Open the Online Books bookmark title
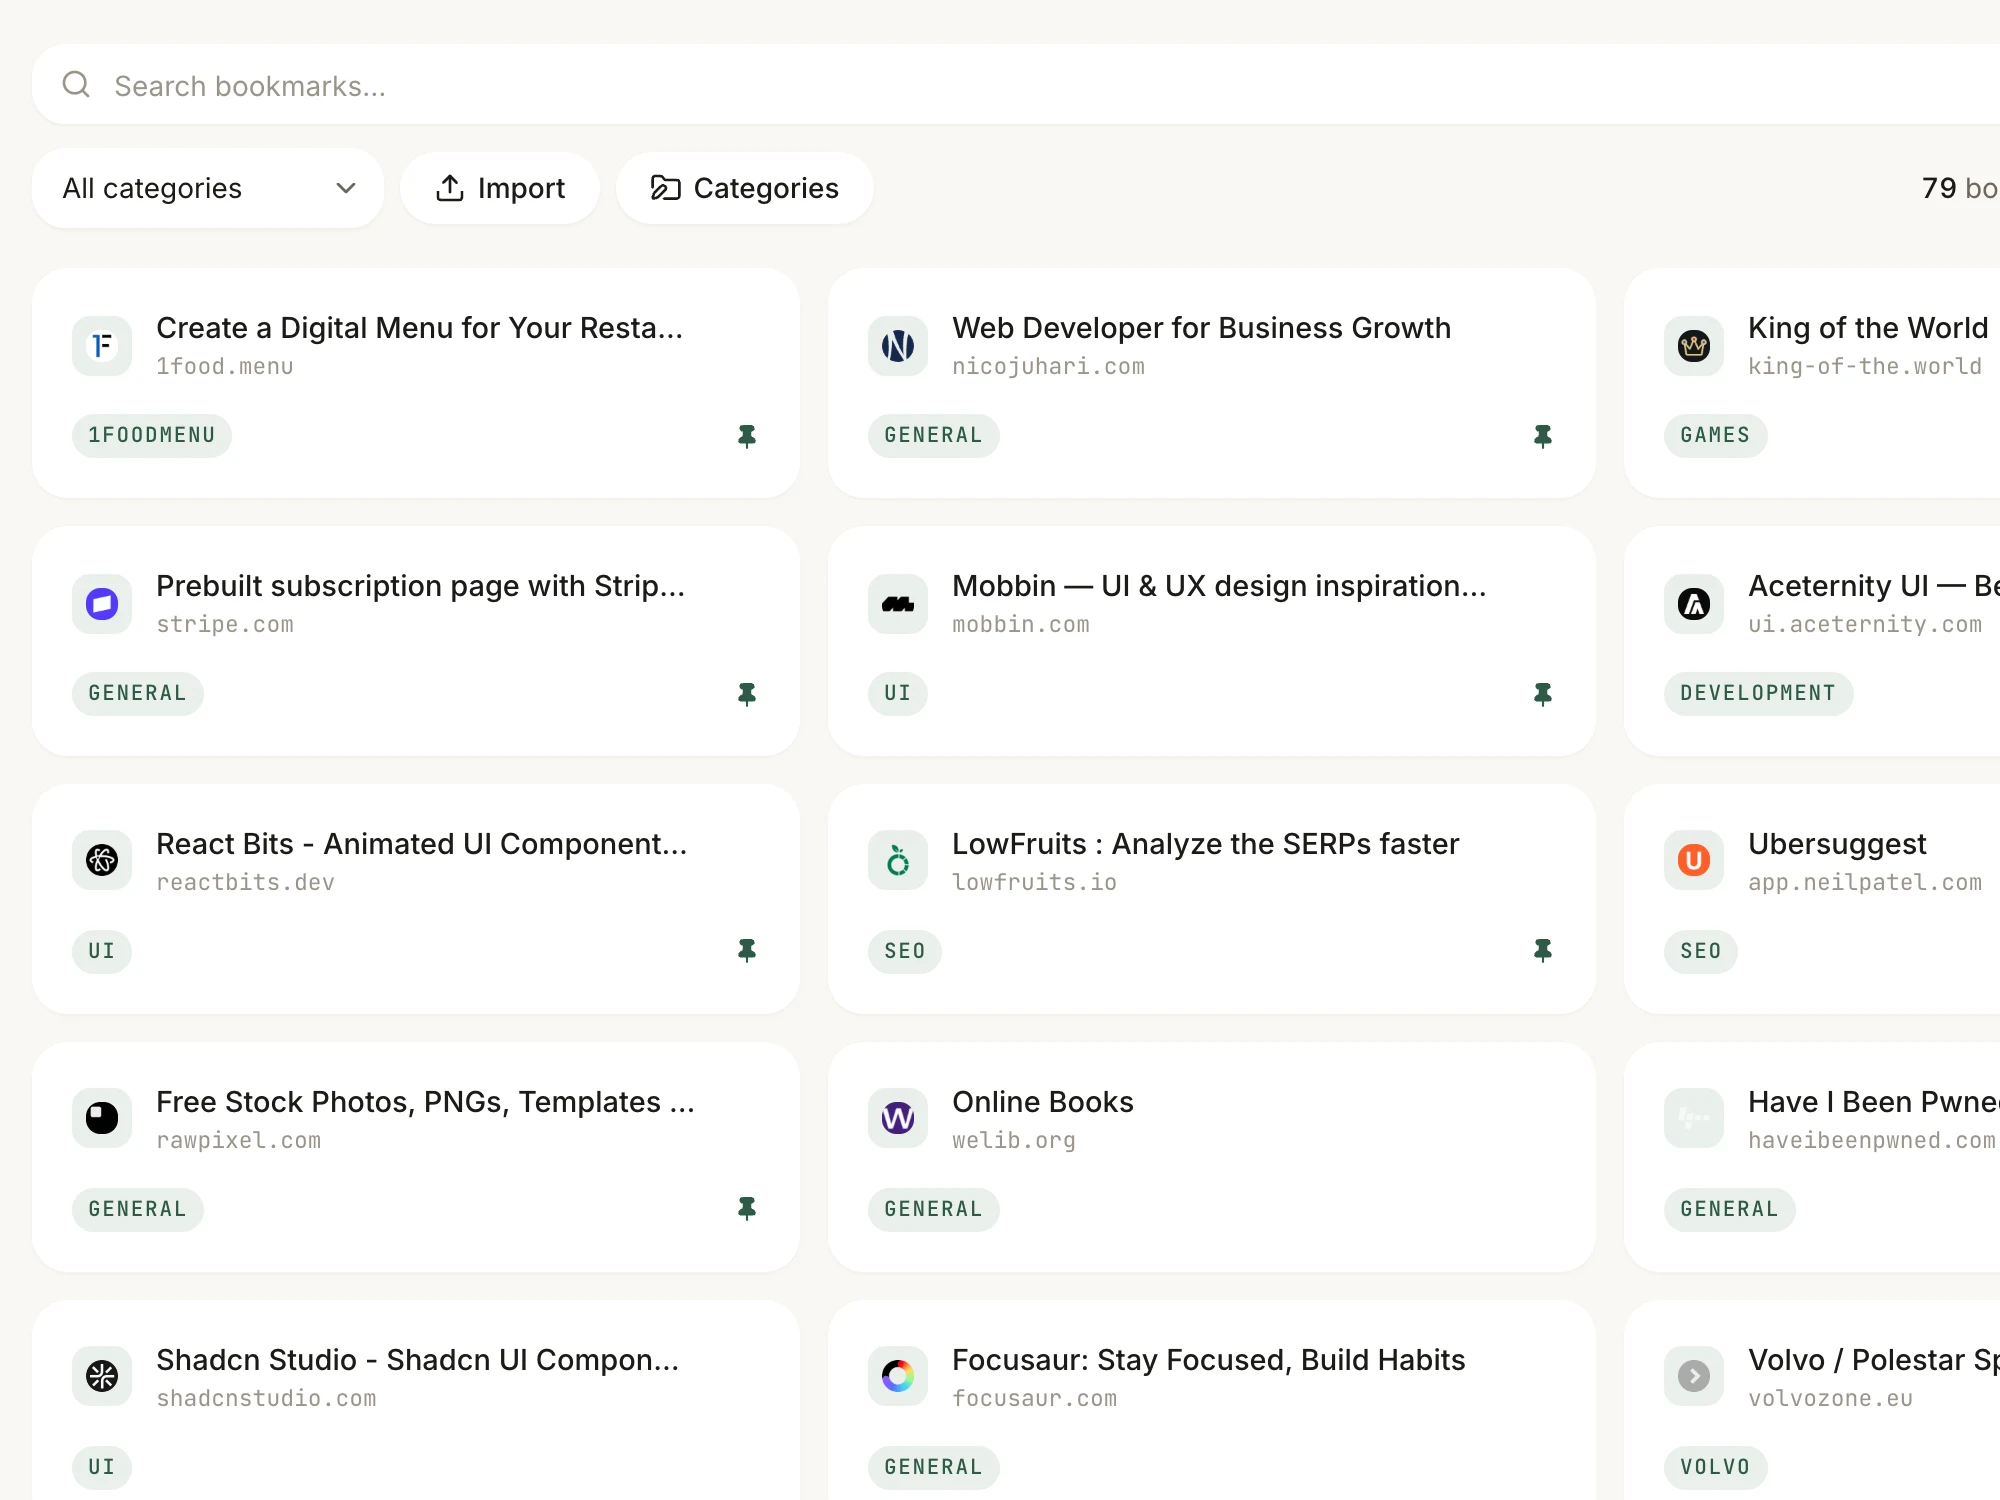The width and height of the screenshot is (2000, 1500). pyautogui.click(x=1043, y=1102)
